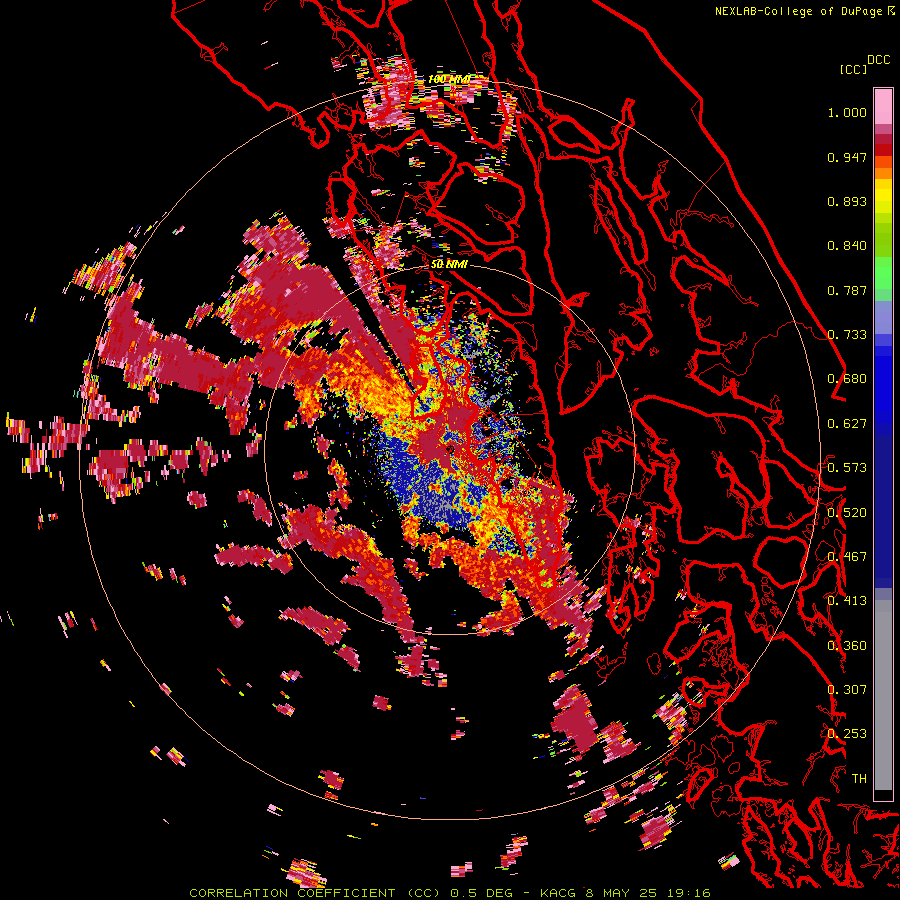Click the 0.5 DEG elevation text in the footer
Screen dimensions: 900x900
coord(483,893)
